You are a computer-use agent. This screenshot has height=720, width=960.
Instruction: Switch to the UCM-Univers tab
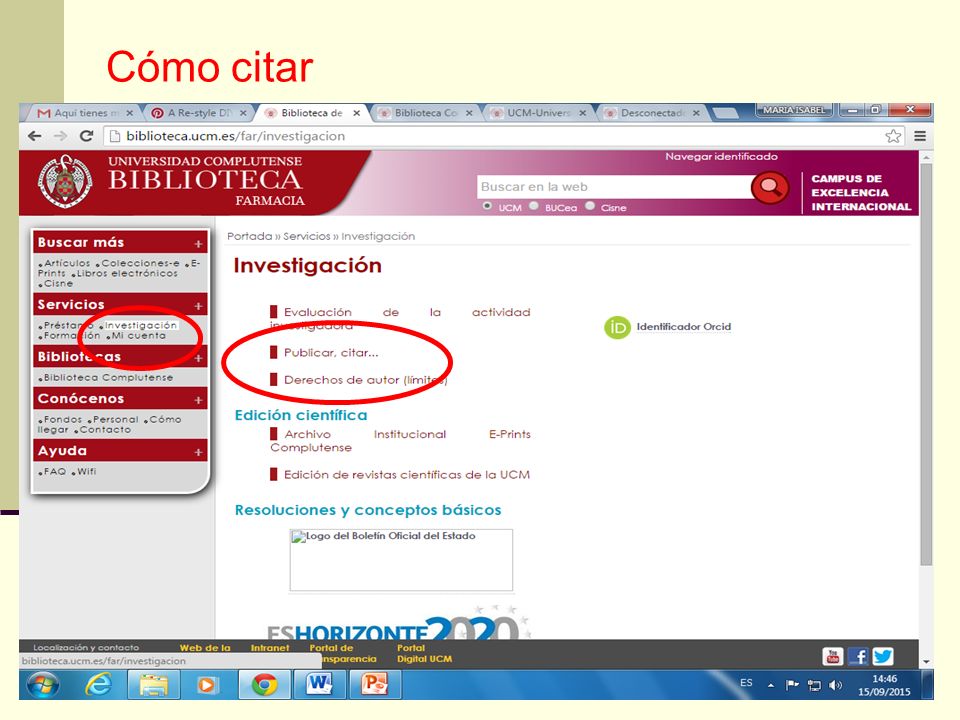[x=539, y=113]
